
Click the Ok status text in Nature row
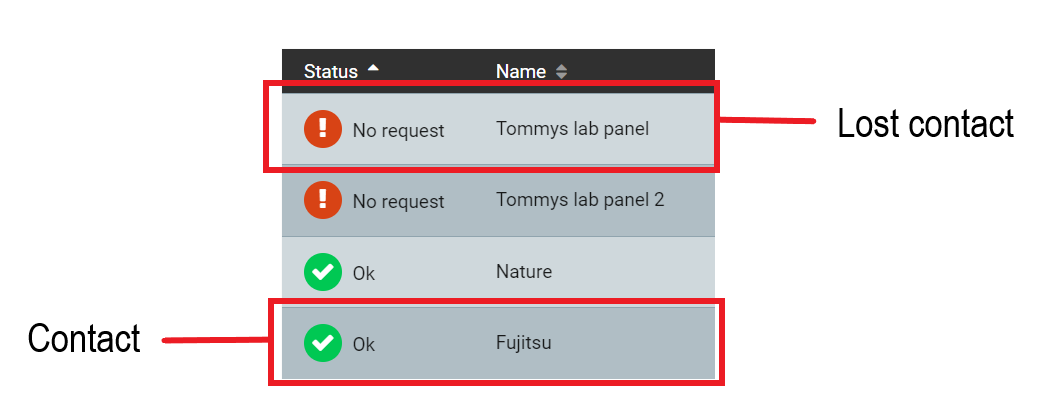pos(363,273)
